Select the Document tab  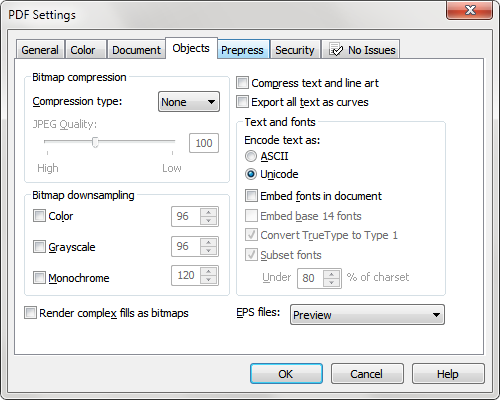(x=136, y=50)
